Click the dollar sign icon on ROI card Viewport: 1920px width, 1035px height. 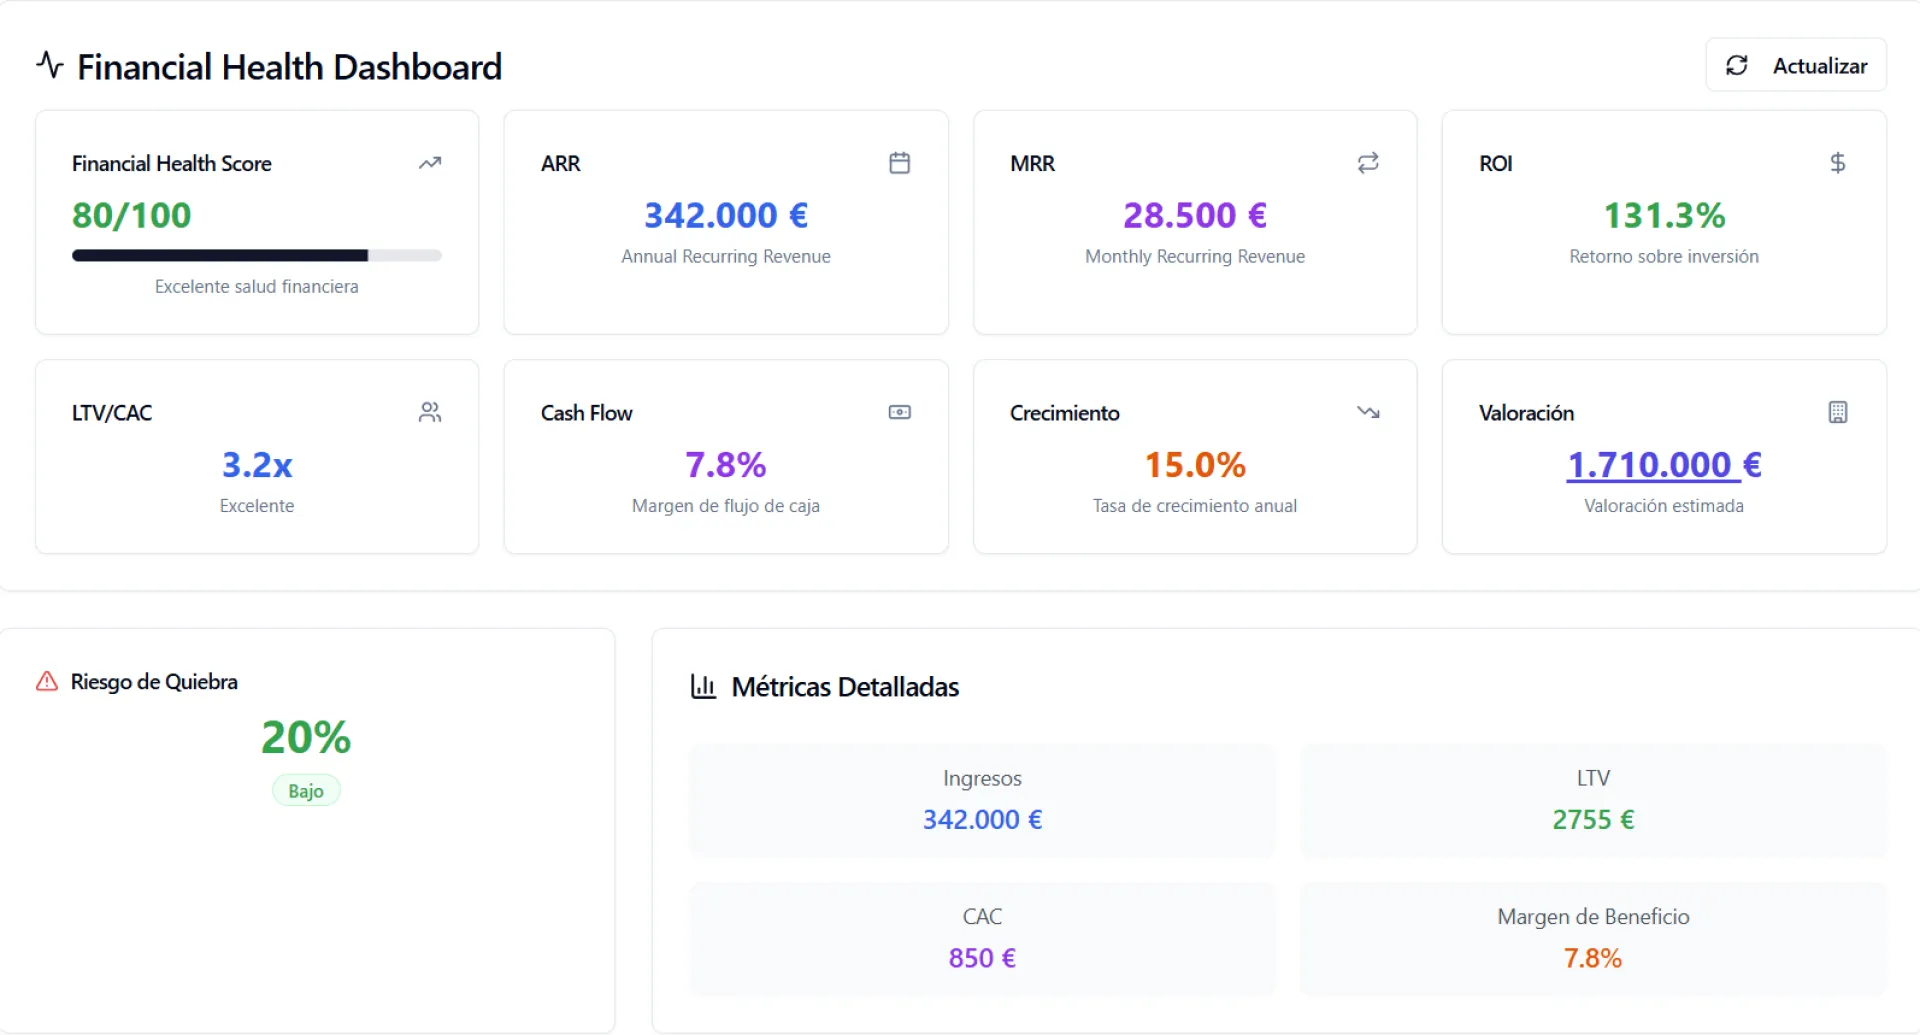[1838, 163]
